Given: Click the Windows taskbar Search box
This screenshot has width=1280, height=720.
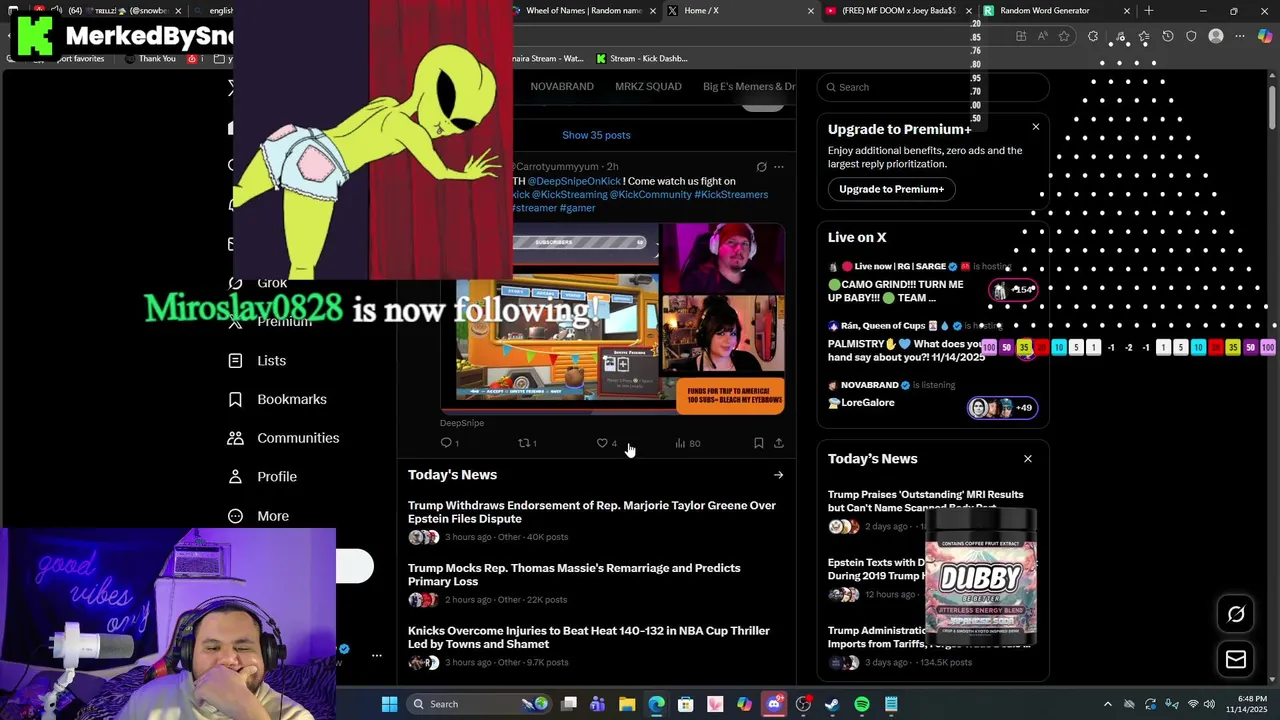Looking at the screenshot, I should 480,704.
